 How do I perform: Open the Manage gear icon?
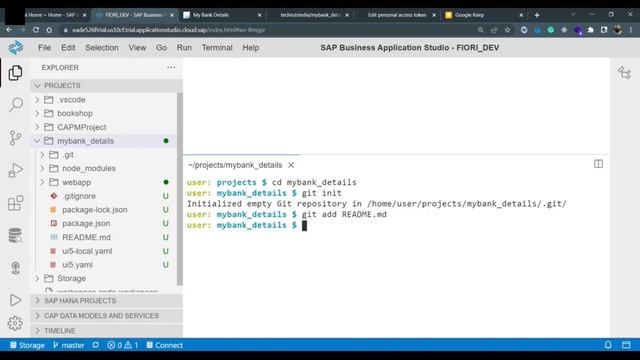[16, 323]
